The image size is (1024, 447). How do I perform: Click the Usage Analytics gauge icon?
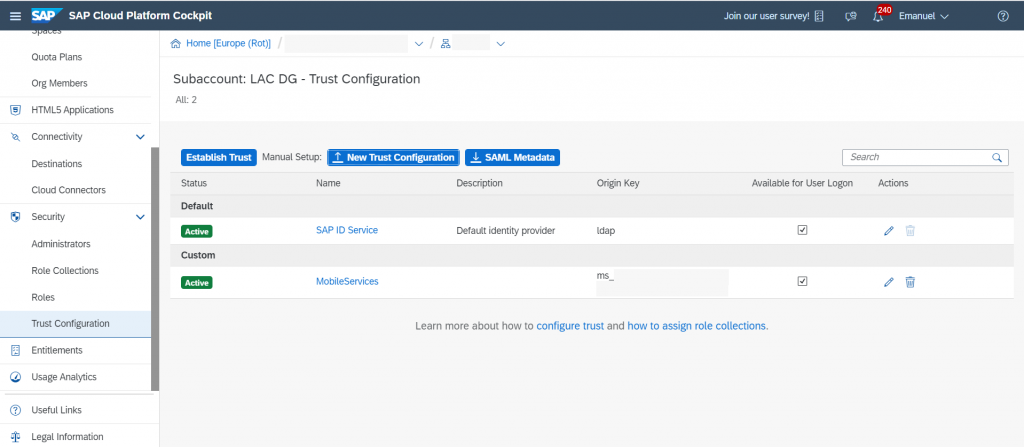pos(16,377)
